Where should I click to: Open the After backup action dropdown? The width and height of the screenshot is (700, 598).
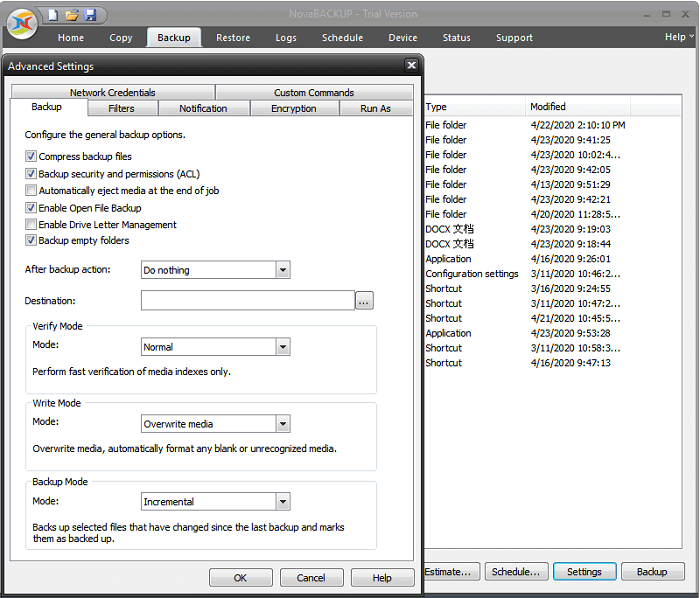pos(283,270)
